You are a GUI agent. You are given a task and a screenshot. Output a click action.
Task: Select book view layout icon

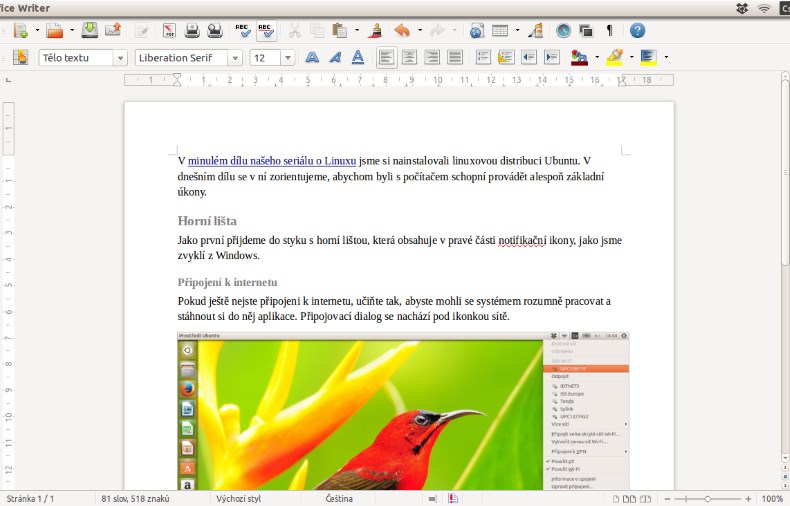[645, 499]
